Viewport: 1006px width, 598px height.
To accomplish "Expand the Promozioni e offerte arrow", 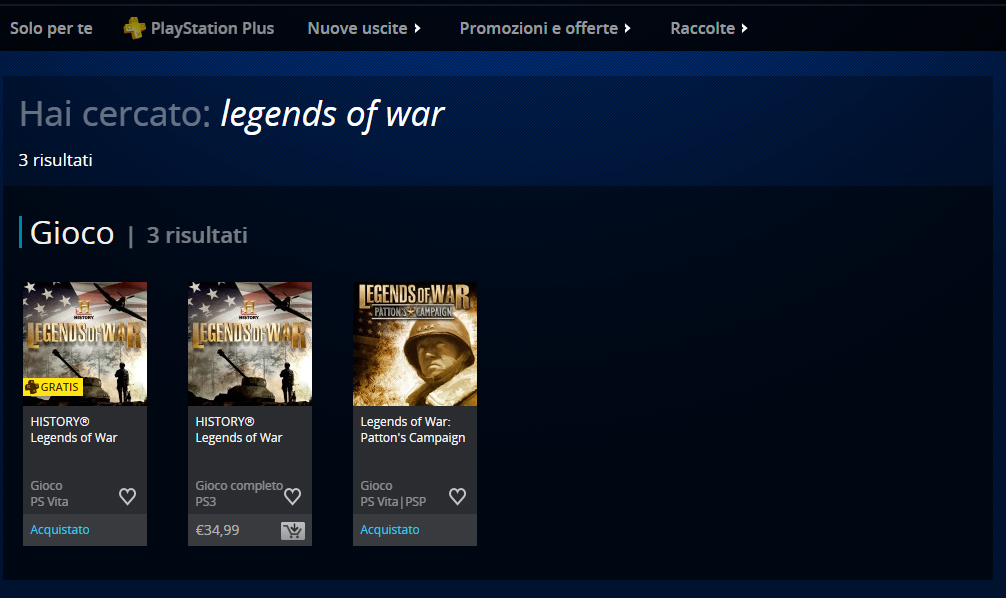I will click(x=627, y=28).
